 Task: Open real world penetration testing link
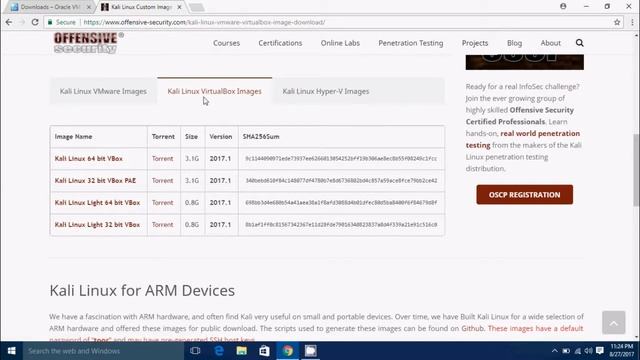(522, 139)
